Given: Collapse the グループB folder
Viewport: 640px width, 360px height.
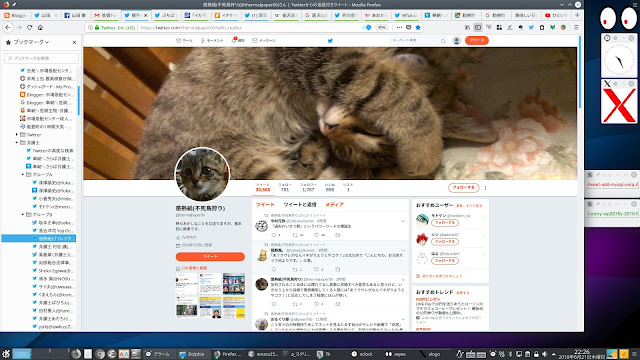Looking at the screenshot, I should coord(22,214).
